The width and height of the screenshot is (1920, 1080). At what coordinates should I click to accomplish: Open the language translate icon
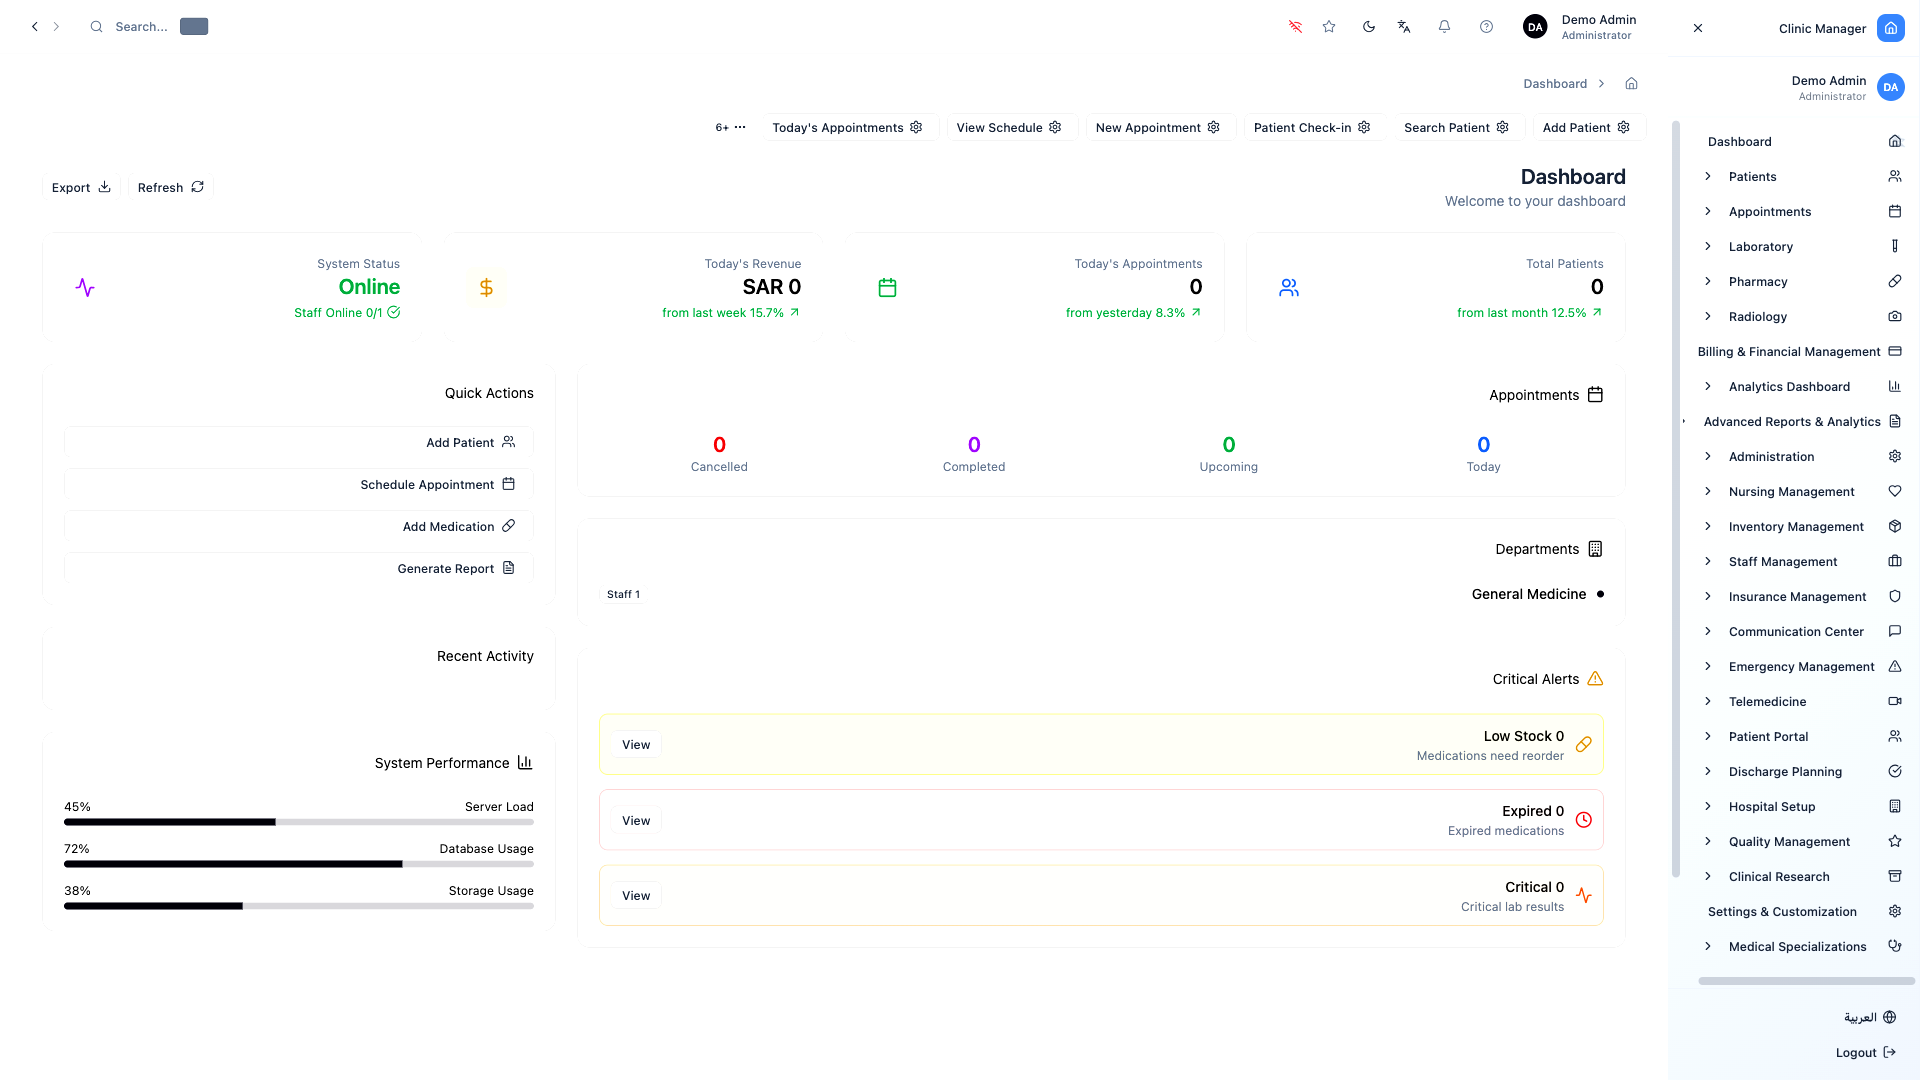point(1404,27)
